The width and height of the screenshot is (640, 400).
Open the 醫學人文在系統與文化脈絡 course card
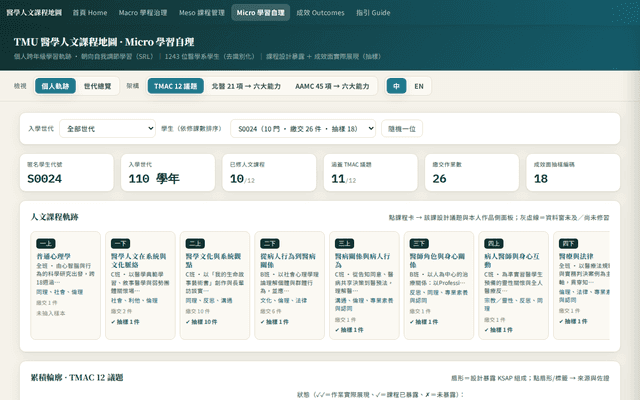pyautogui.click(x=140, y=285)
